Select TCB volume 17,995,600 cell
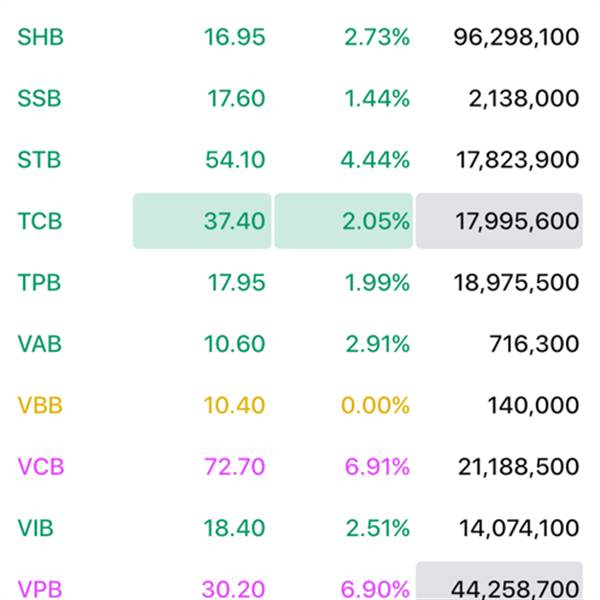 pos(499,221)
